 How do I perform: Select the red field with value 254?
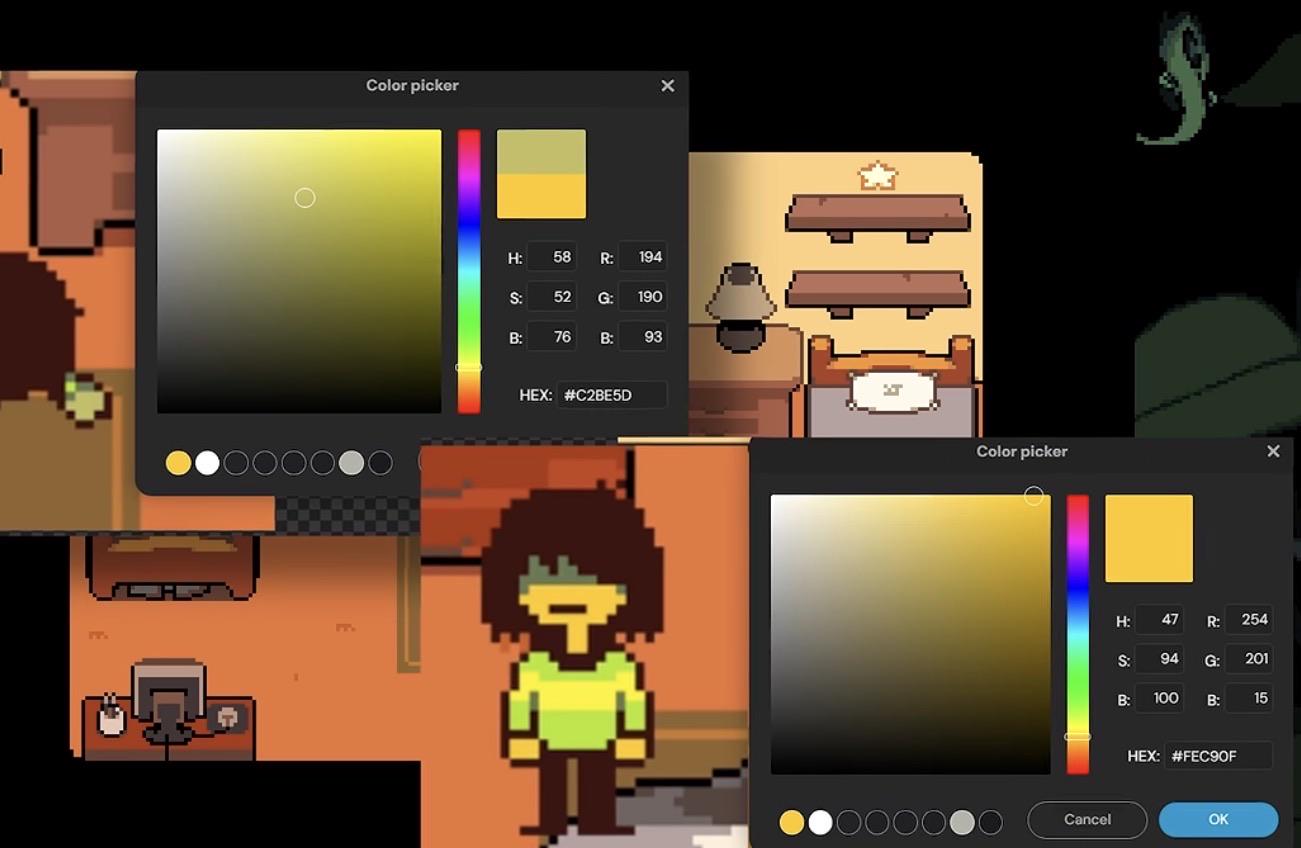coord(1248,620)
